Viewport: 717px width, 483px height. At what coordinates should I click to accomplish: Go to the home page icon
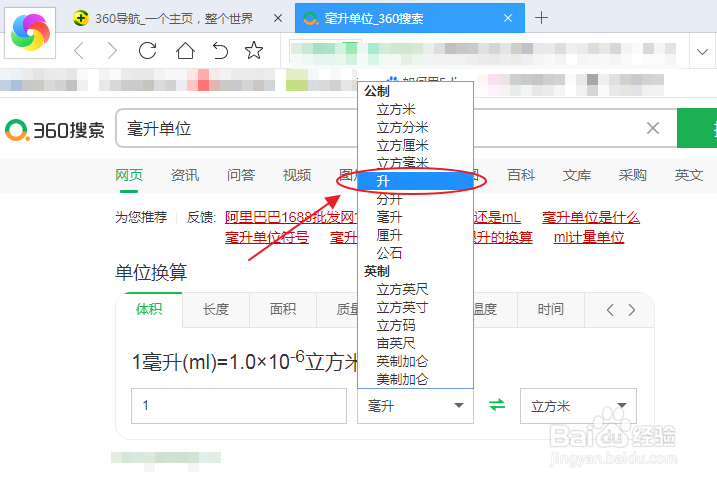(185, 50)
